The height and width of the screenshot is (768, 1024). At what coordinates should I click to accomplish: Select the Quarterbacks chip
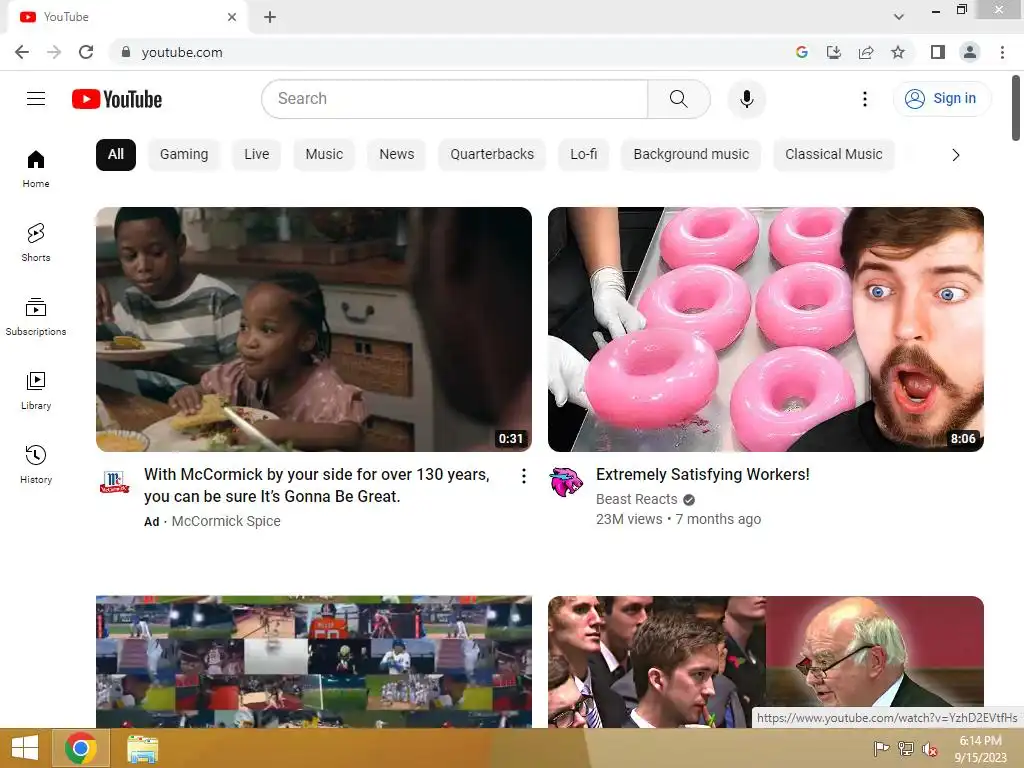pyautogui.click(x=492, y=155)
